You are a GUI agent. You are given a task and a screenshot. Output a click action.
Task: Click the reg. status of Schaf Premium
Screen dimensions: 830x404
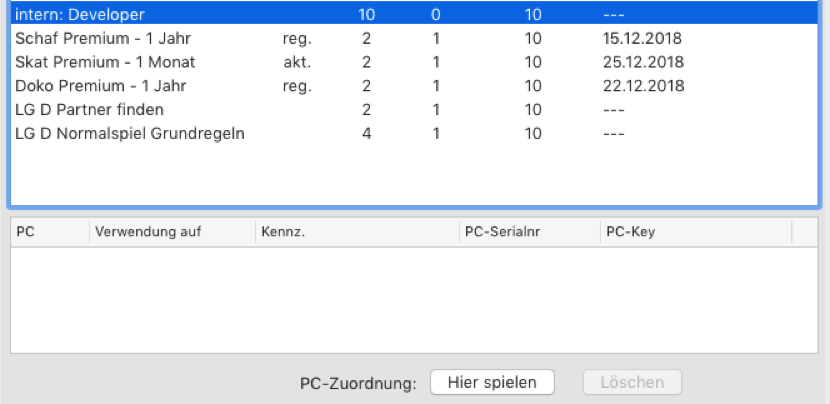pyautogui.click(x=298, y=39)
